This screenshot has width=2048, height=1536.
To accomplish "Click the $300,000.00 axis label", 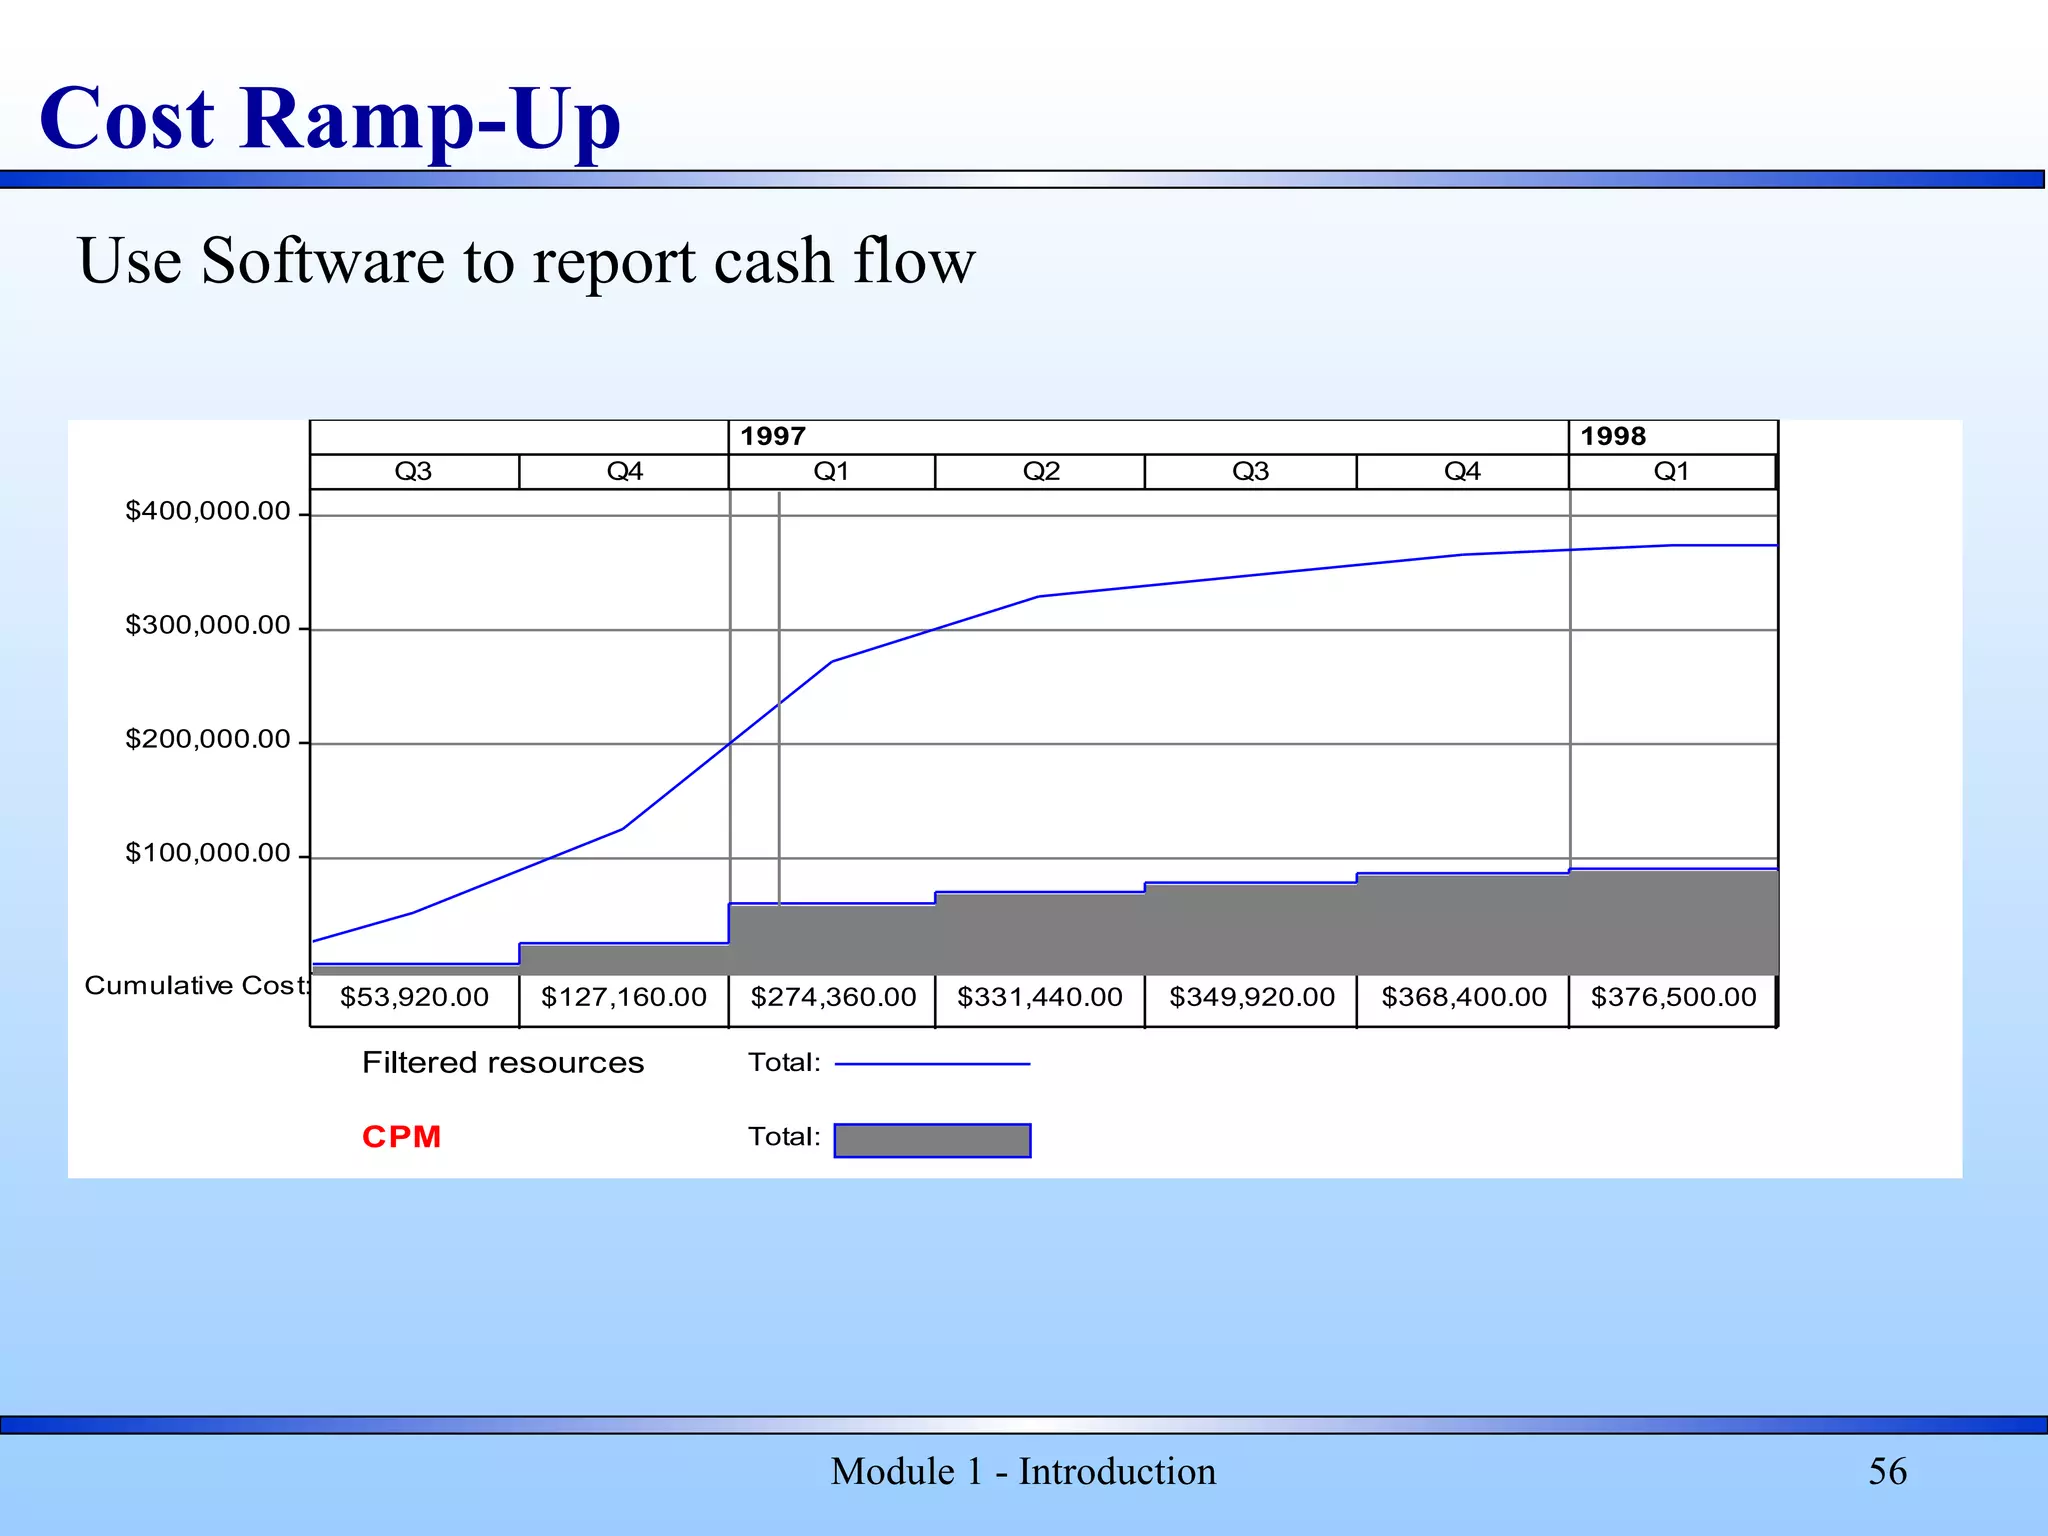I will [x=207, y=625].
